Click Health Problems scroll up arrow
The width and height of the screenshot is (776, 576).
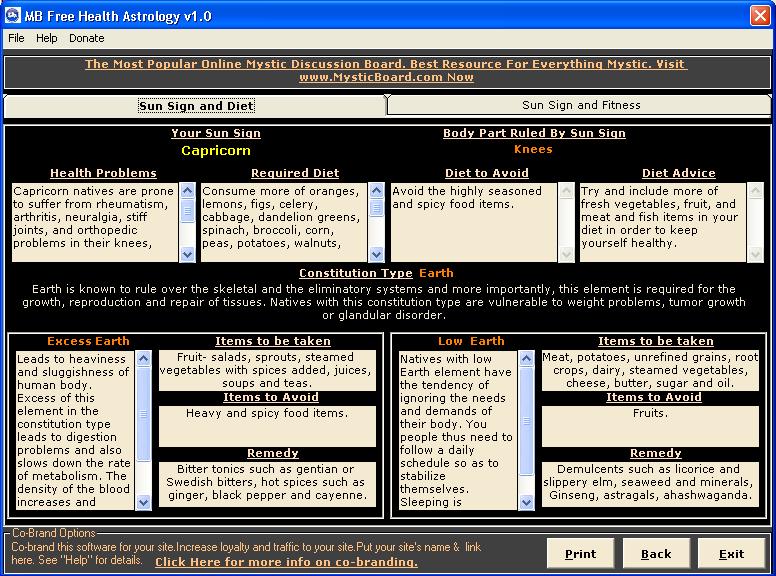pos(188,191)
